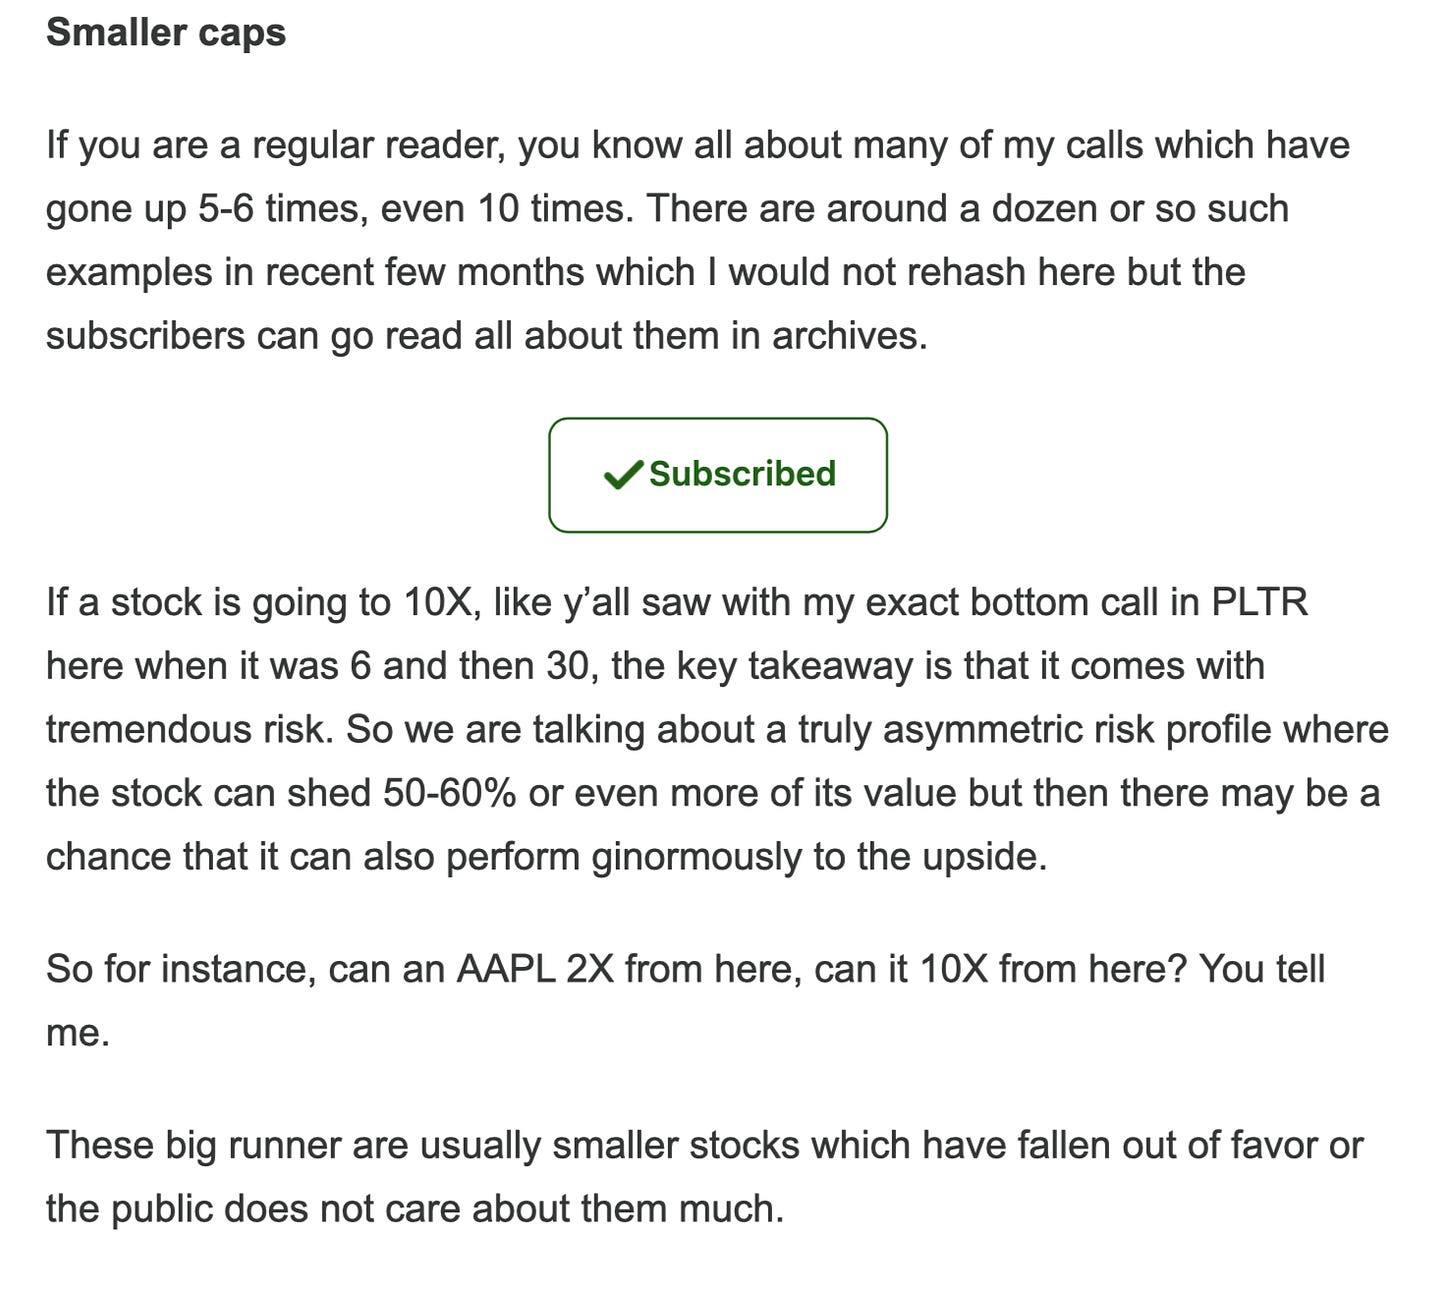Click the 'Smaller caps' heading
The width and height of the screenshot is (1456, 1291).
pyautogui.click(x=166, y=32)
